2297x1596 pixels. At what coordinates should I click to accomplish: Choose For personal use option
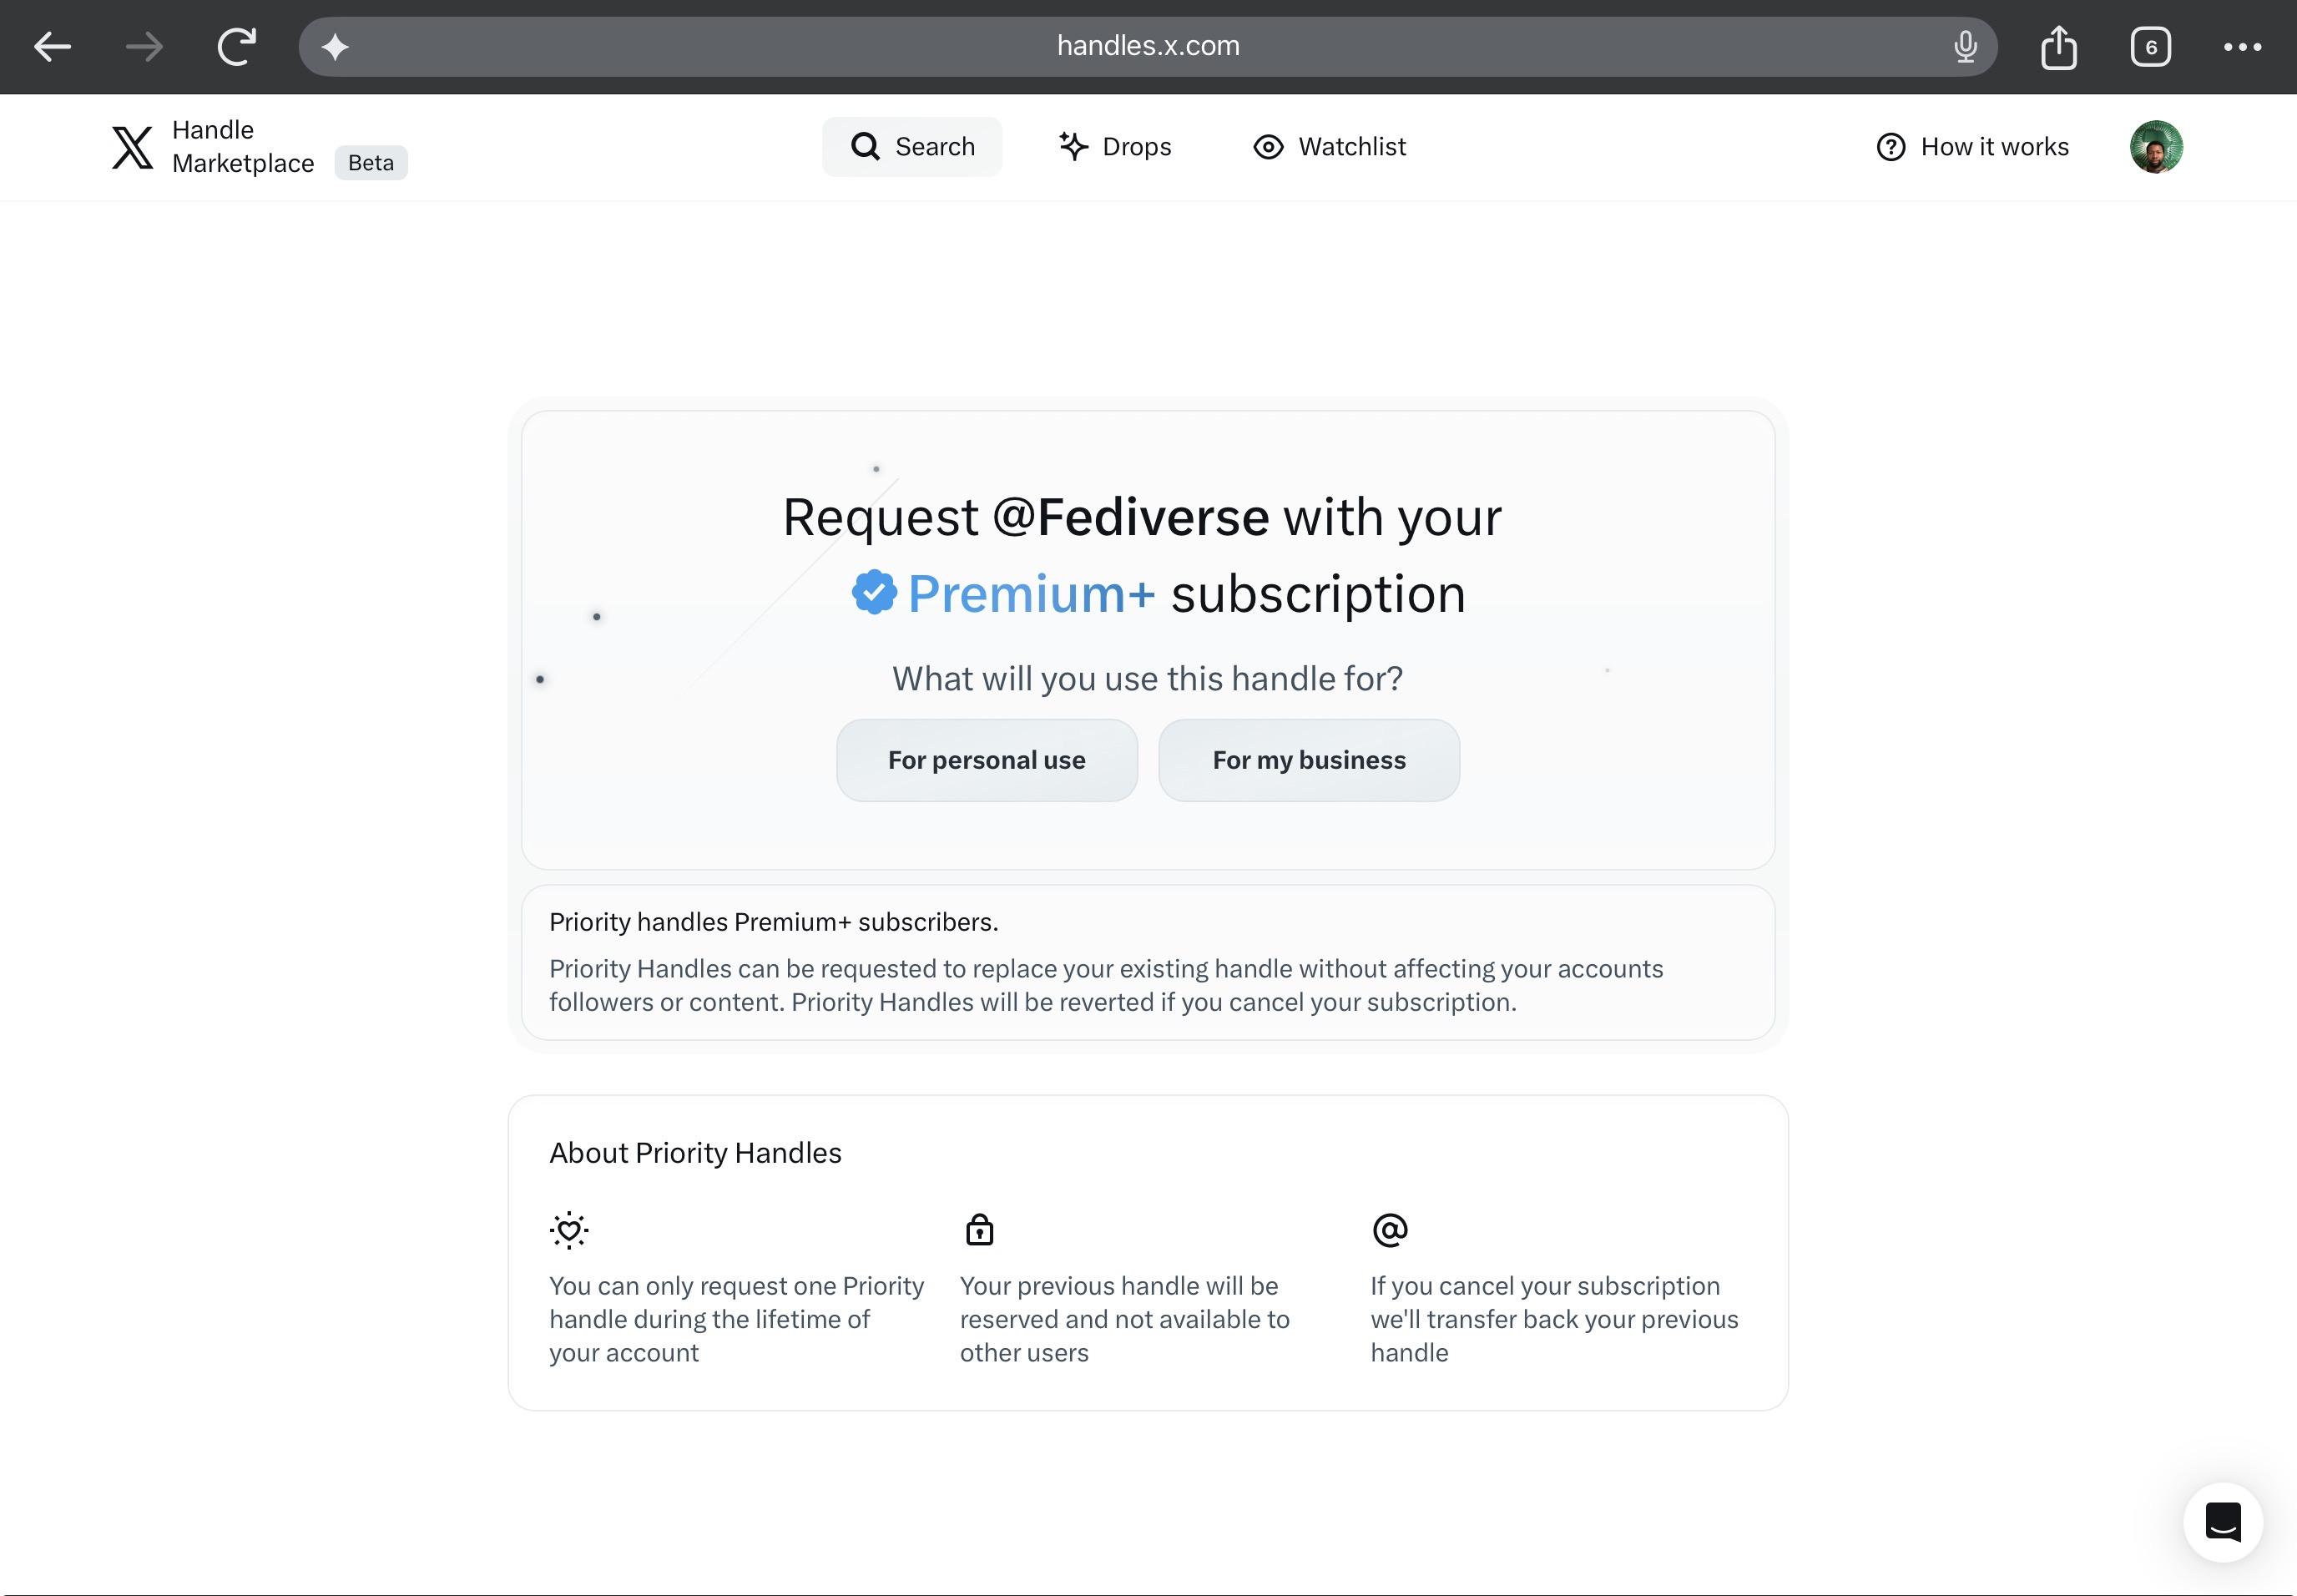[986, 760]
